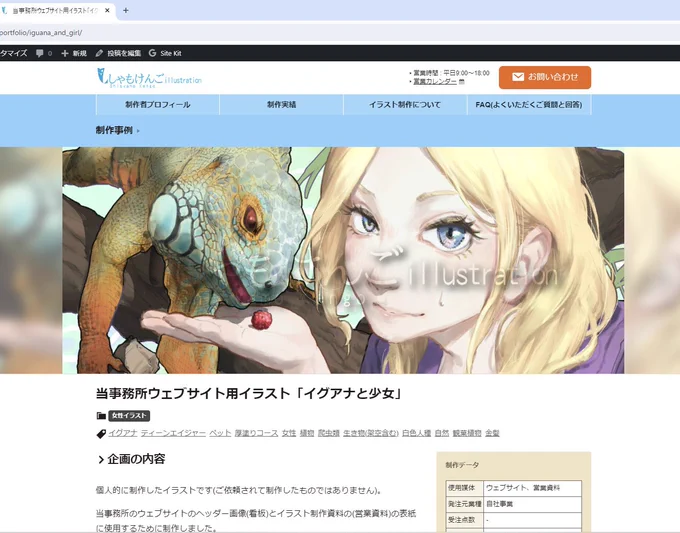Click the 受注点数 table cell

[x=464, y=520]
